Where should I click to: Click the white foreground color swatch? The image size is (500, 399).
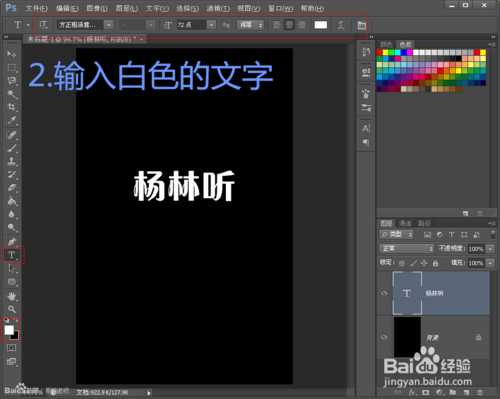pos(9,330)
